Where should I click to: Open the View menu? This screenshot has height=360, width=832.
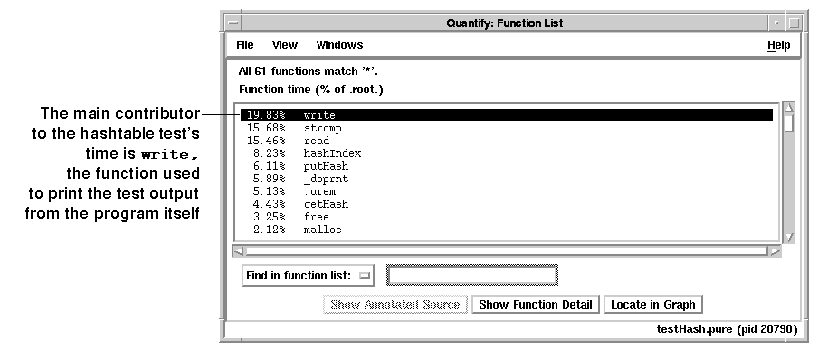(285, 45)
